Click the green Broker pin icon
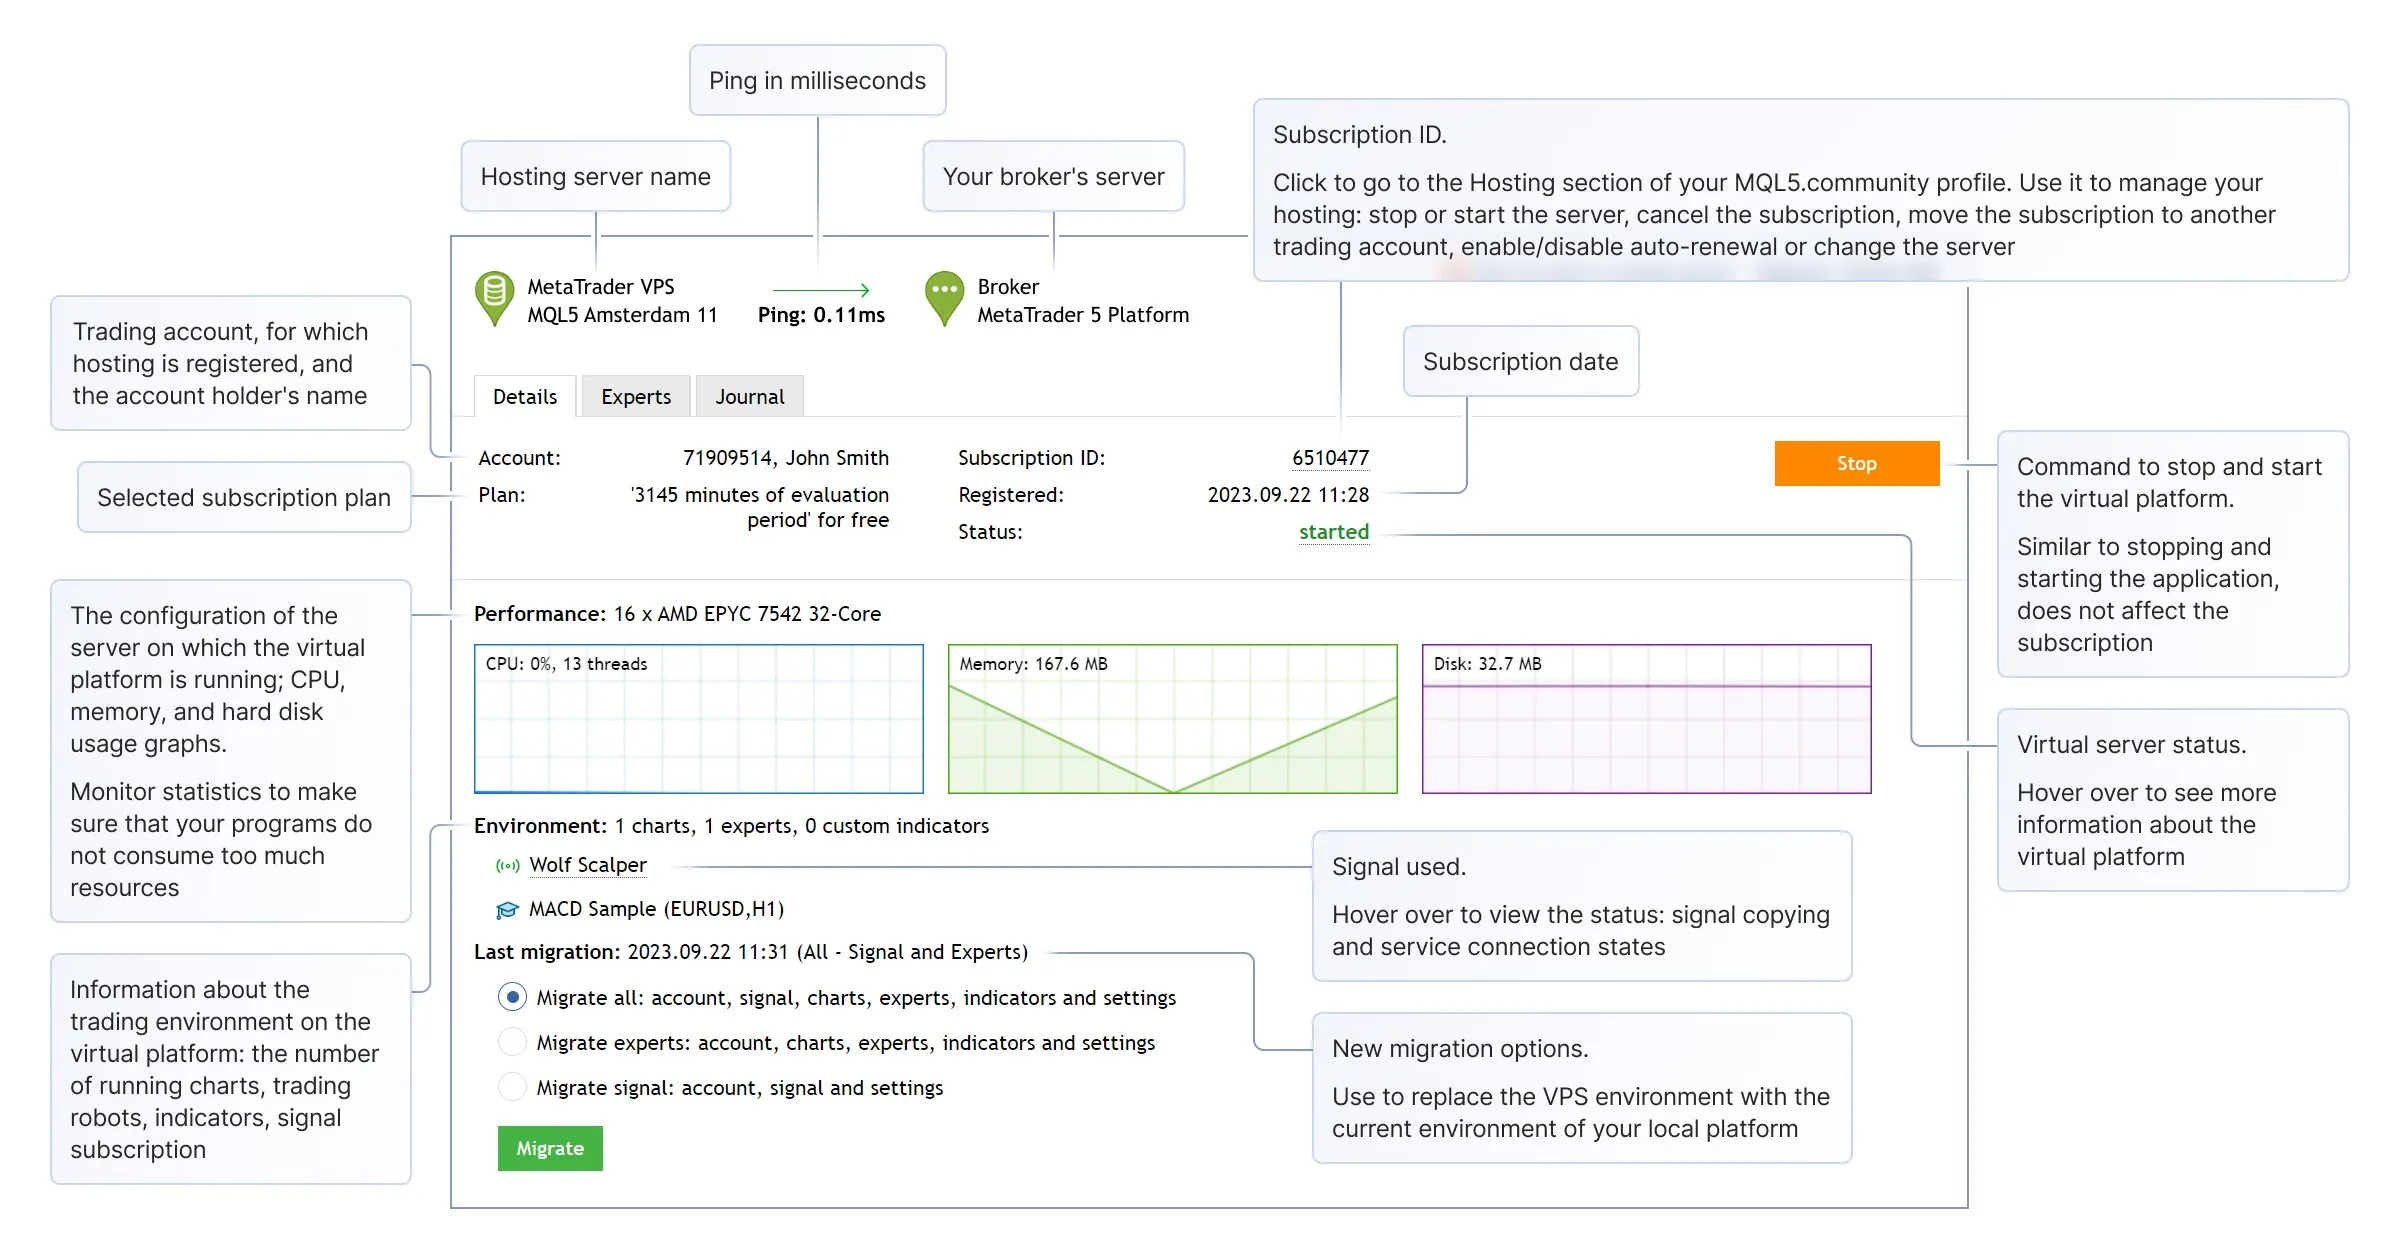 tap(944, 298)
